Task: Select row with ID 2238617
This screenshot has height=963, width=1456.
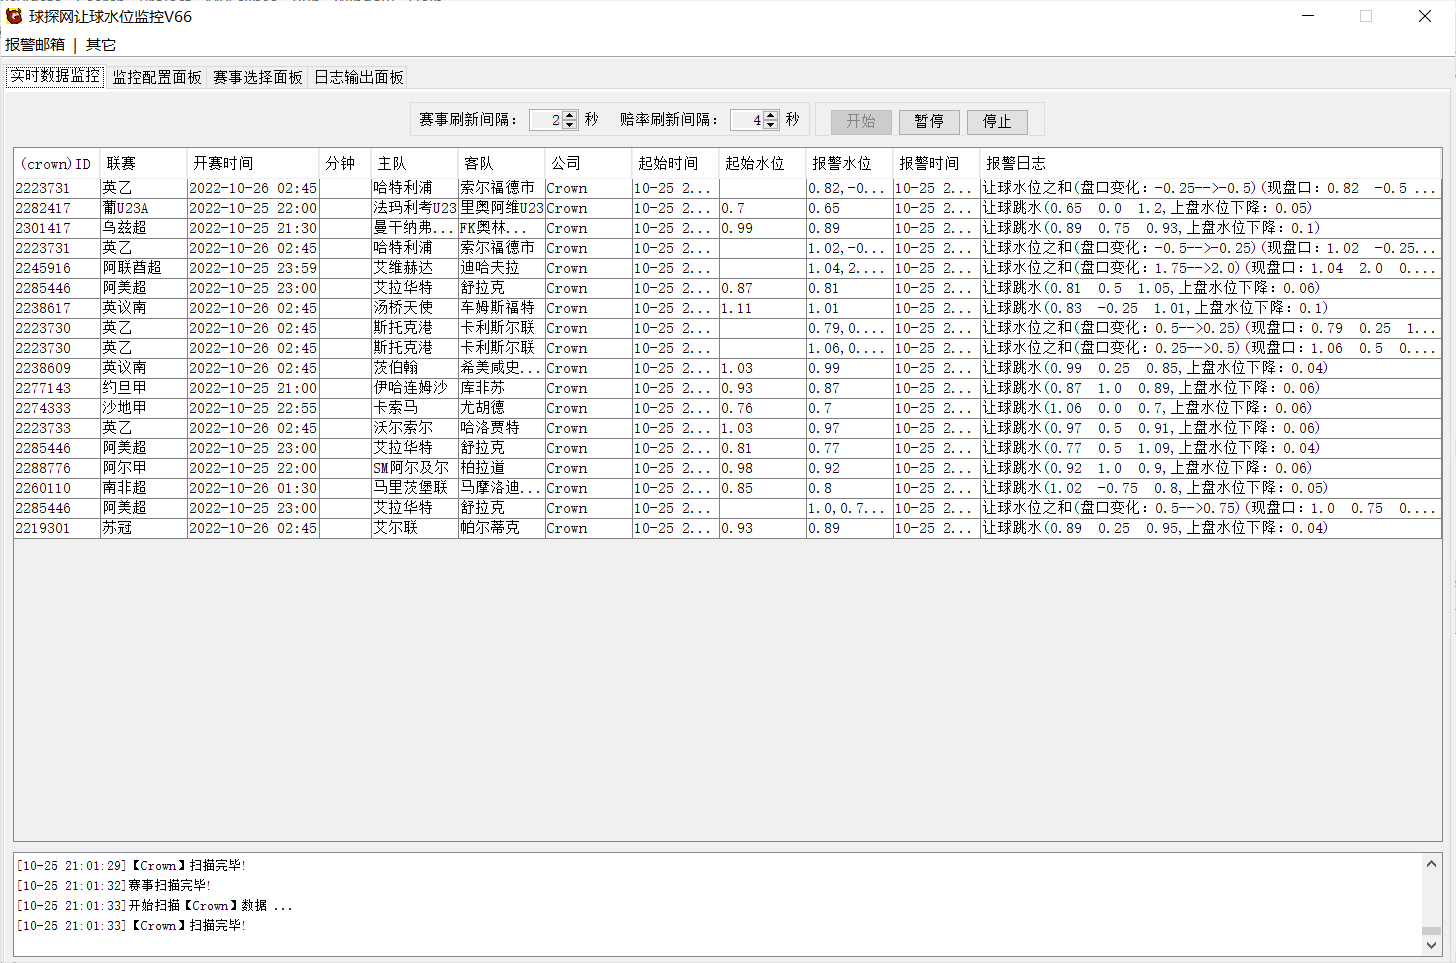Action: tap(727, 308)
